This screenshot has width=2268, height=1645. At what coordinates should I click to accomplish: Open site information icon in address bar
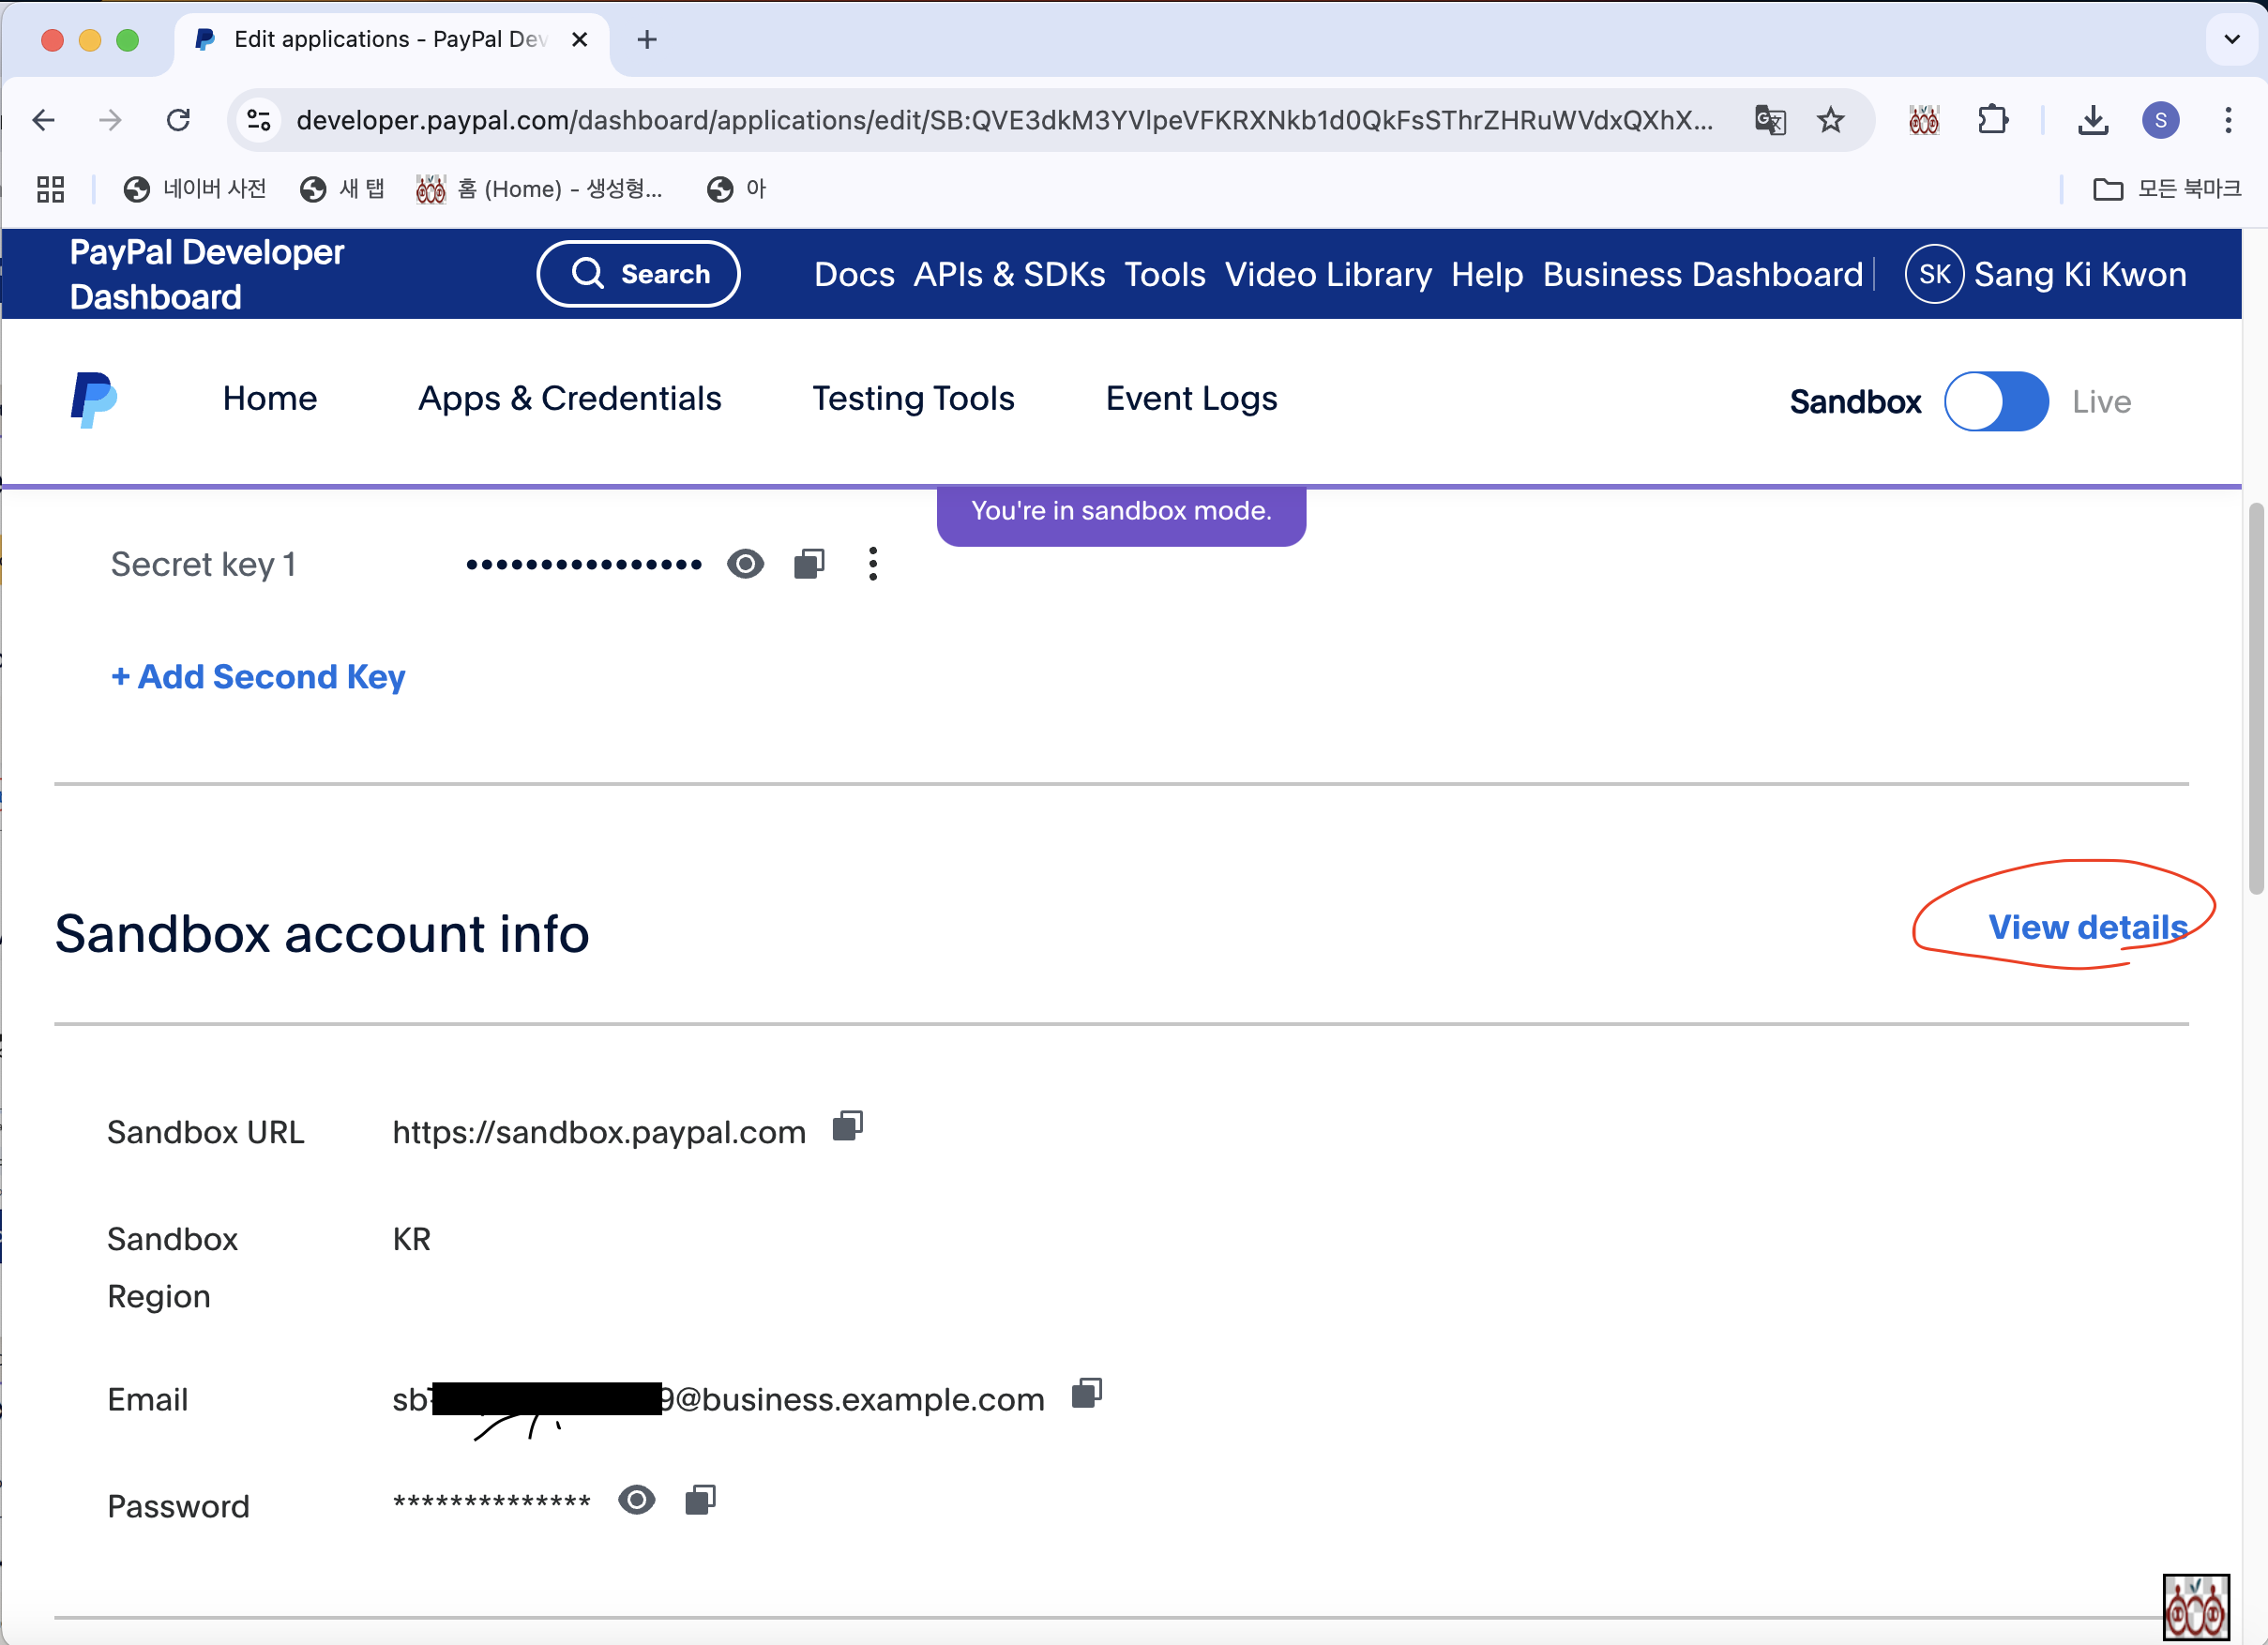tap(259, 121)
